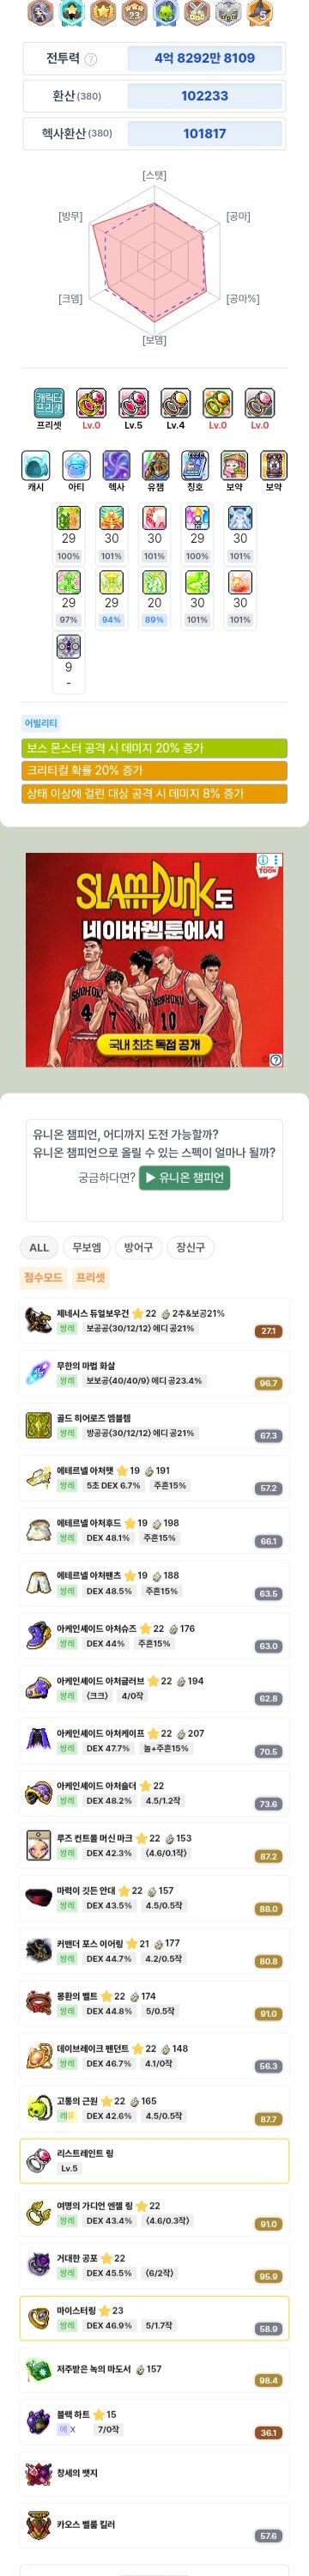Viewport: 309px width, 2576px height.
Task: Open the 유챔 union champion icon
Action: pos(155,465)
